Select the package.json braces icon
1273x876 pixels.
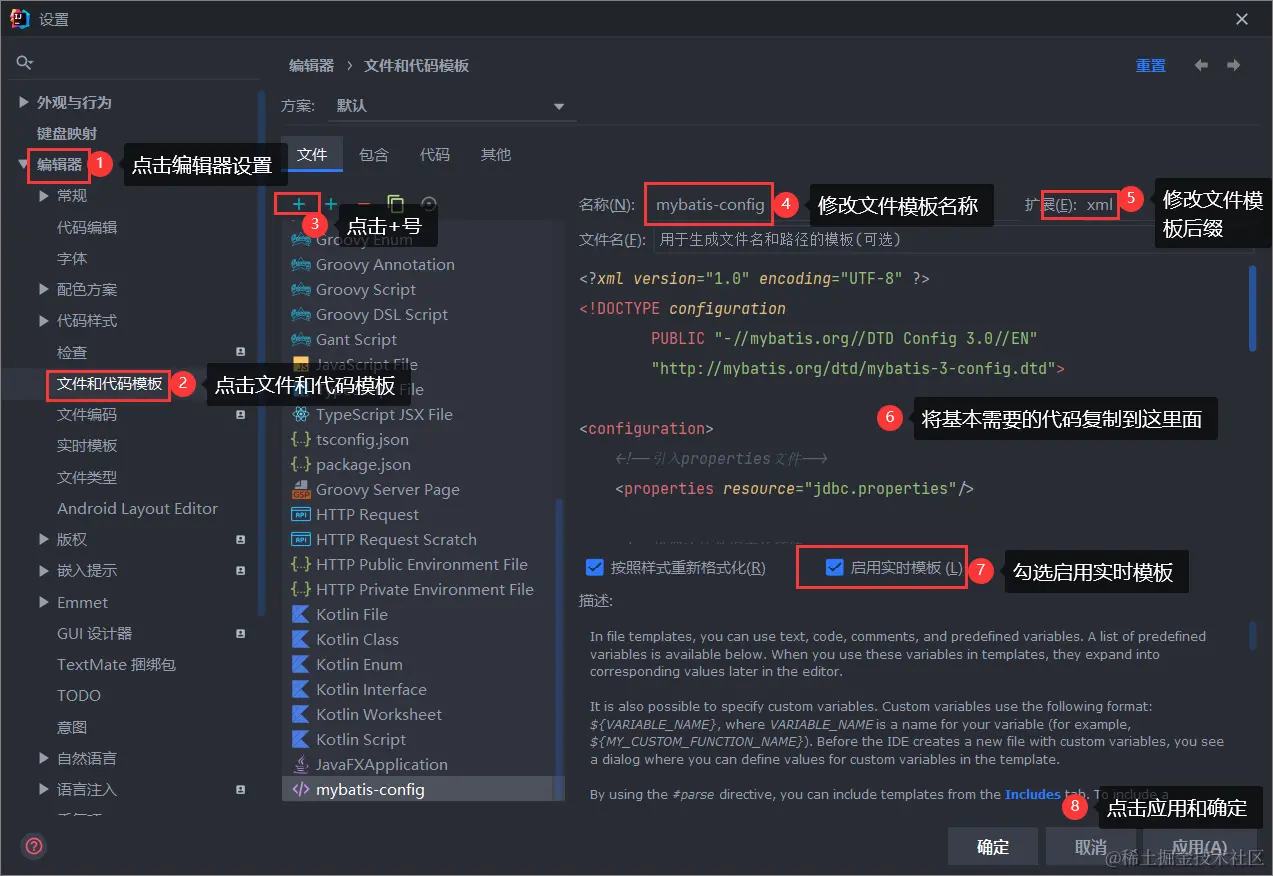[x=300, y=464]
